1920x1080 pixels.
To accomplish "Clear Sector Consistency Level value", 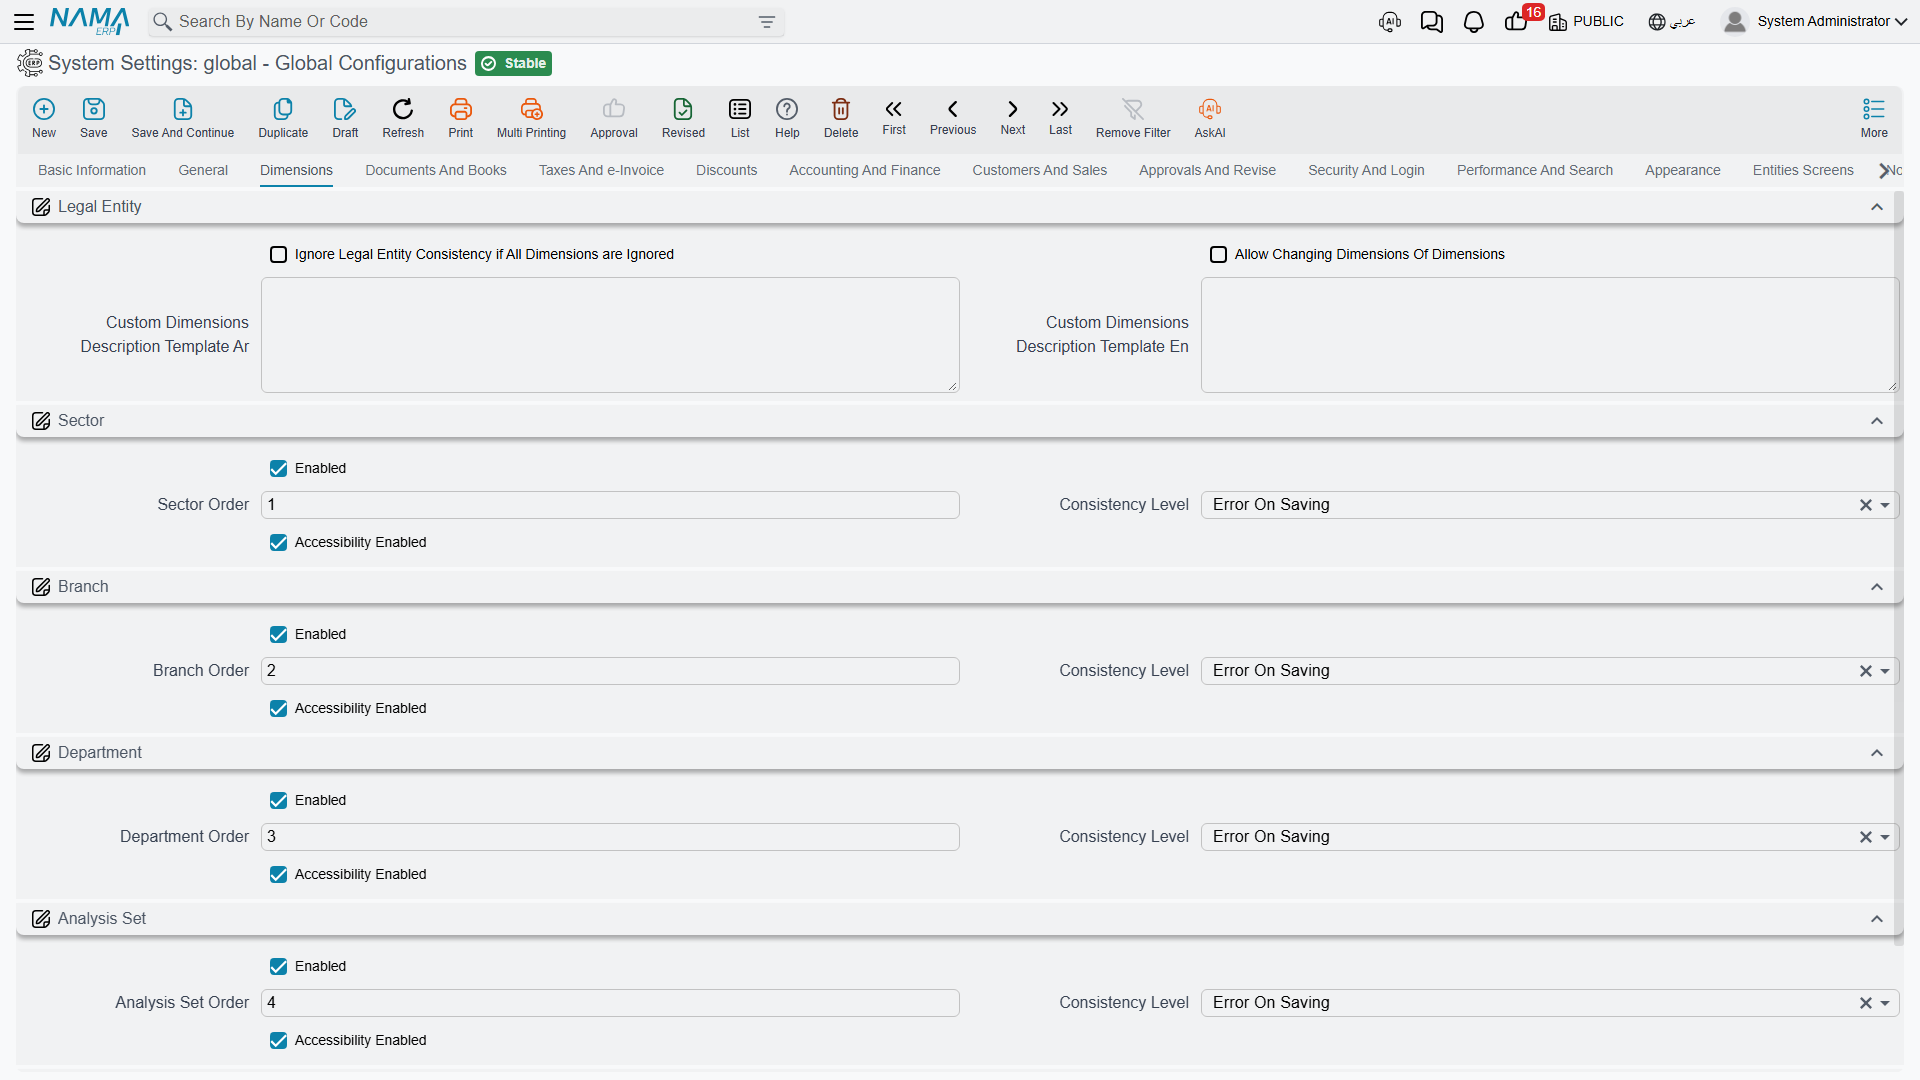I will click(1865, 506).
